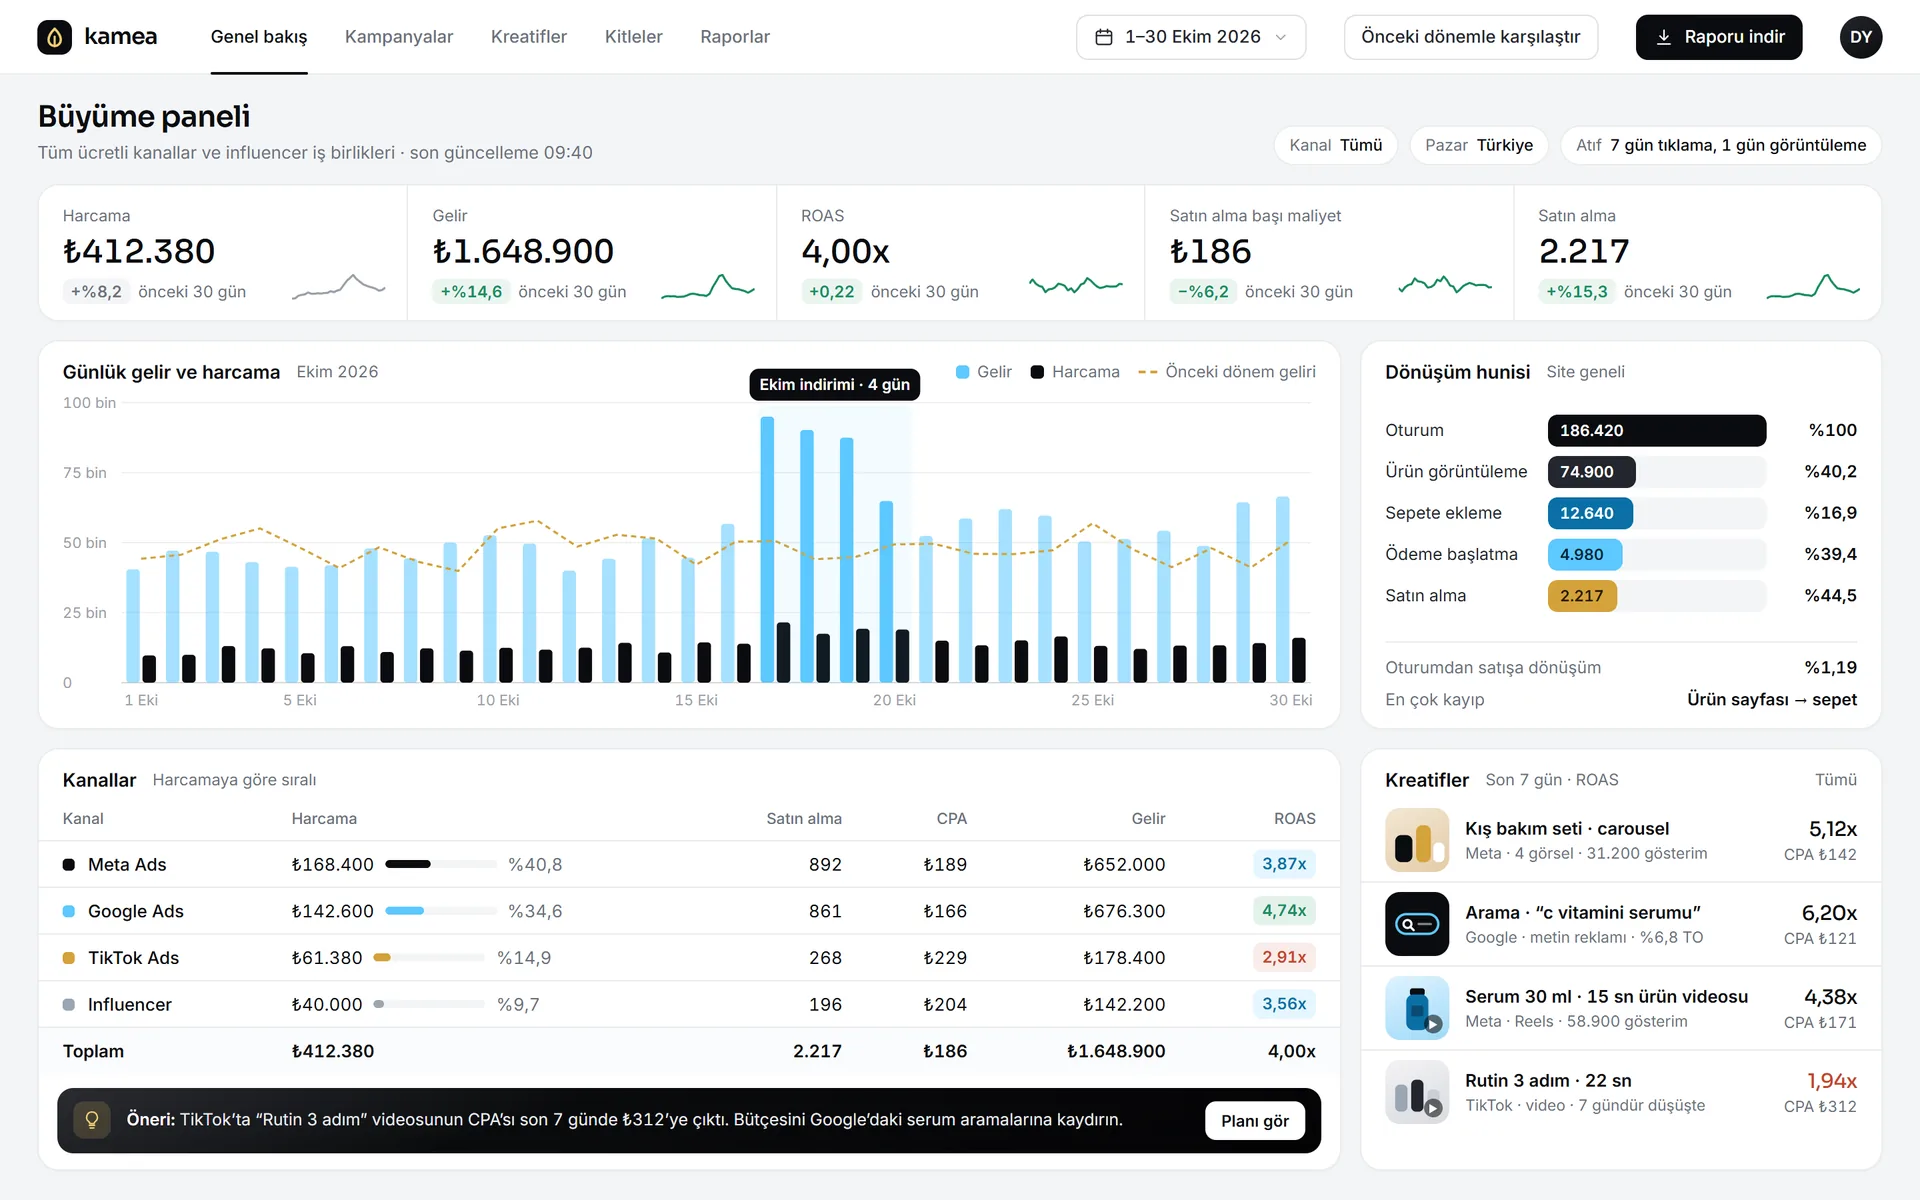Click the Satın alma 2.217 funnel bar
Viewport: 1920px width, 1200px height.
click(x=1582, y=596)
